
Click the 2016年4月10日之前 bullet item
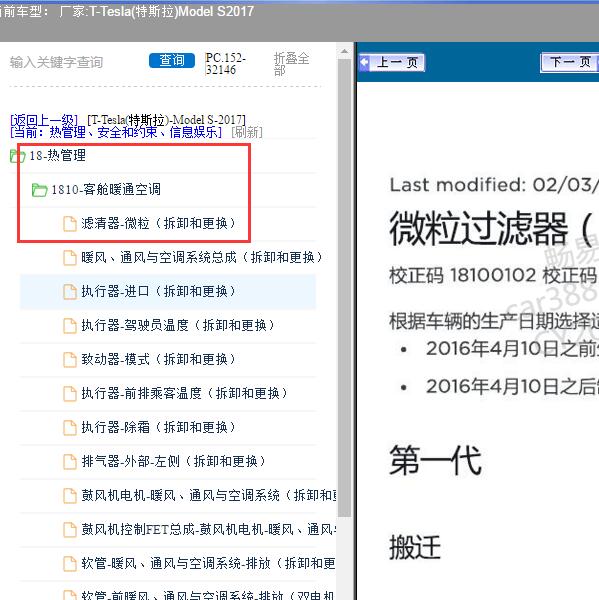click(512, 349)
